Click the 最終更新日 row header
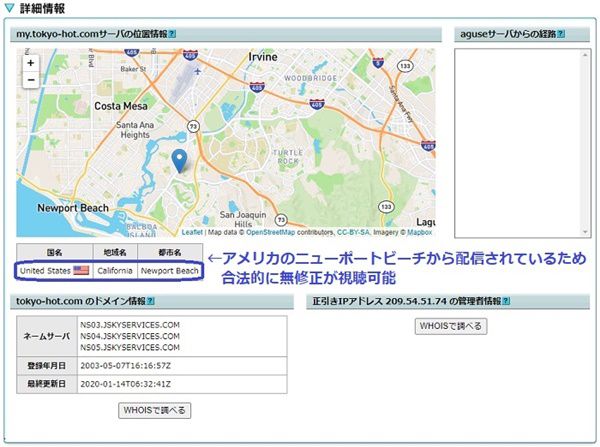Image resolution: width=600 pixels, height=447 pixels. (x=47, y=384)
